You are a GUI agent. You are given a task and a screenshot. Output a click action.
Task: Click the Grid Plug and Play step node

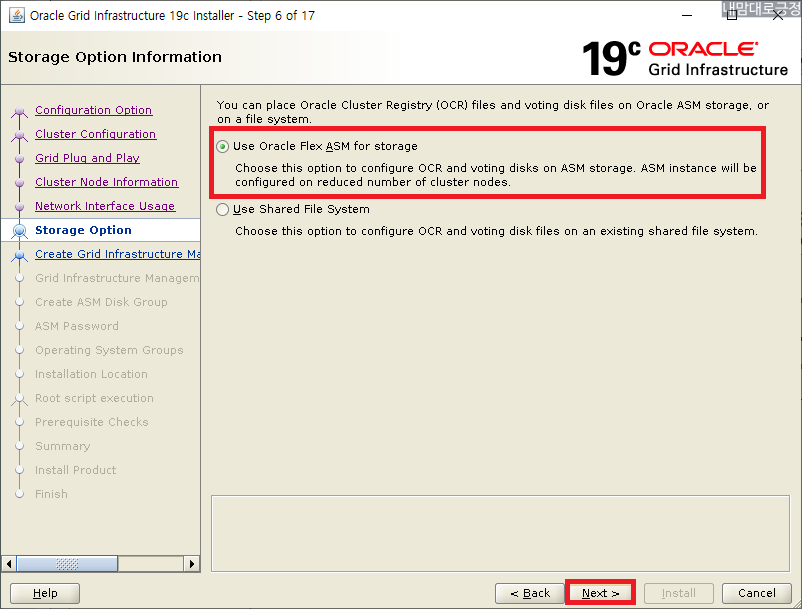pyautogui.click(x=19, y=159)
